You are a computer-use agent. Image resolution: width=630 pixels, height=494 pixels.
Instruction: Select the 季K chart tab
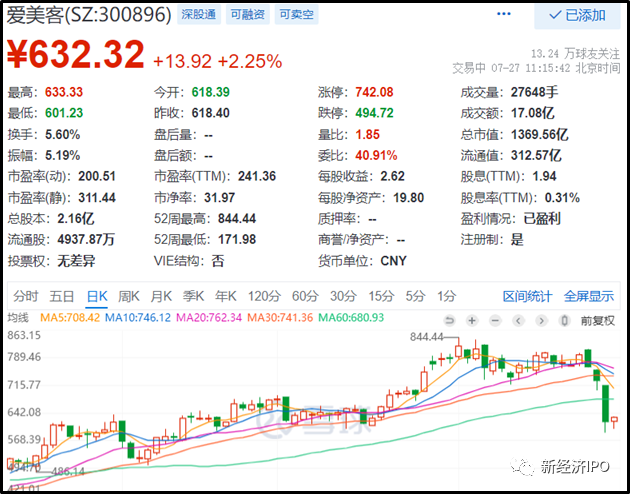click(x=193, y=296)
